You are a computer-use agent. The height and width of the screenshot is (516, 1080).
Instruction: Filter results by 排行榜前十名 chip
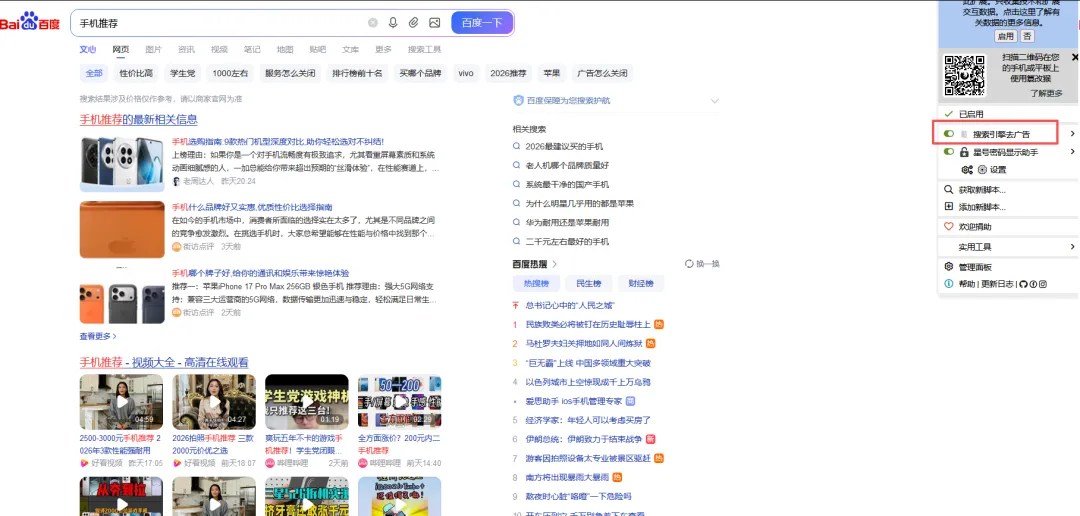pos(357,73)
